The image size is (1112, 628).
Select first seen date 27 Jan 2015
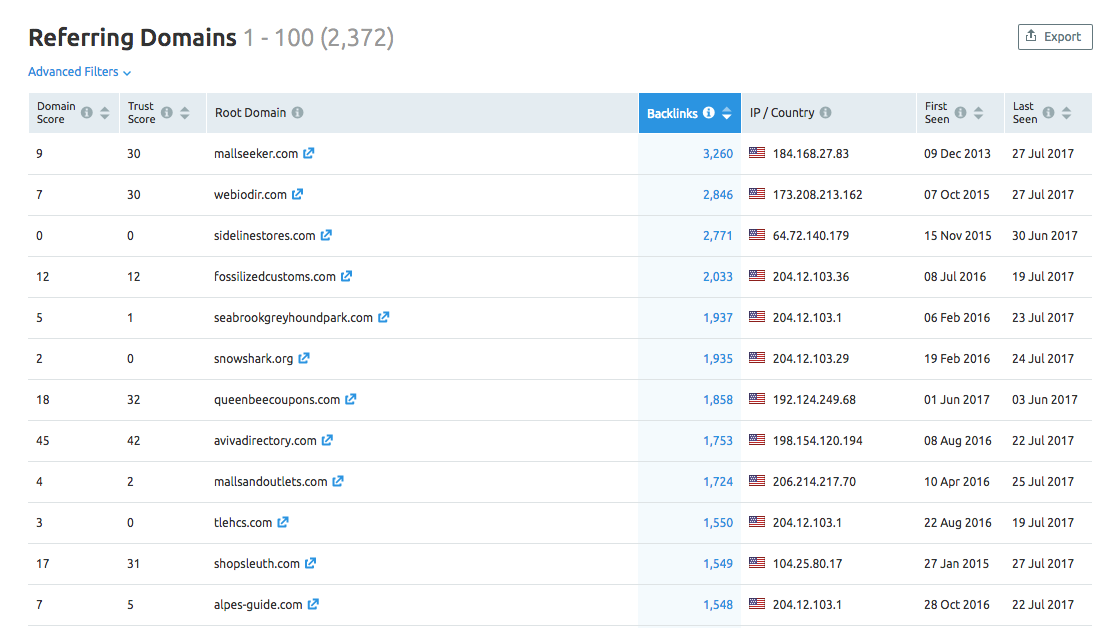pyautogui.click(x=957, y=564)
